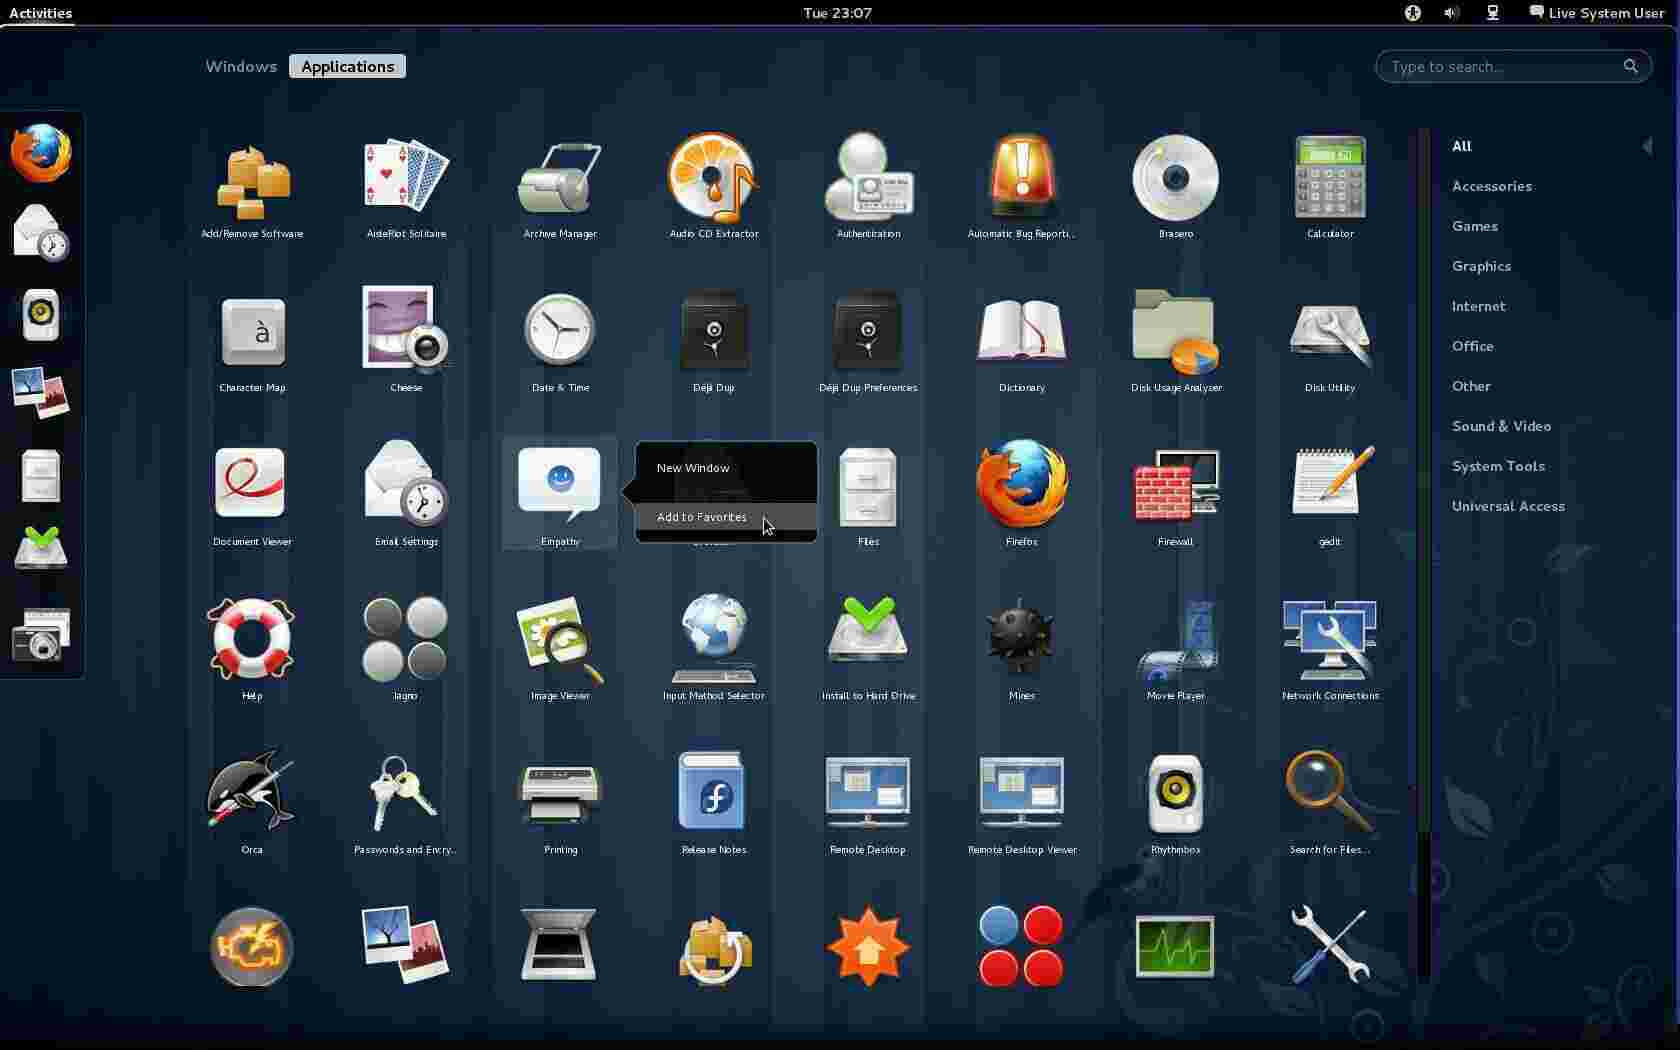Open the volume control in top bar
1680x1050 pixels.
1451,13
